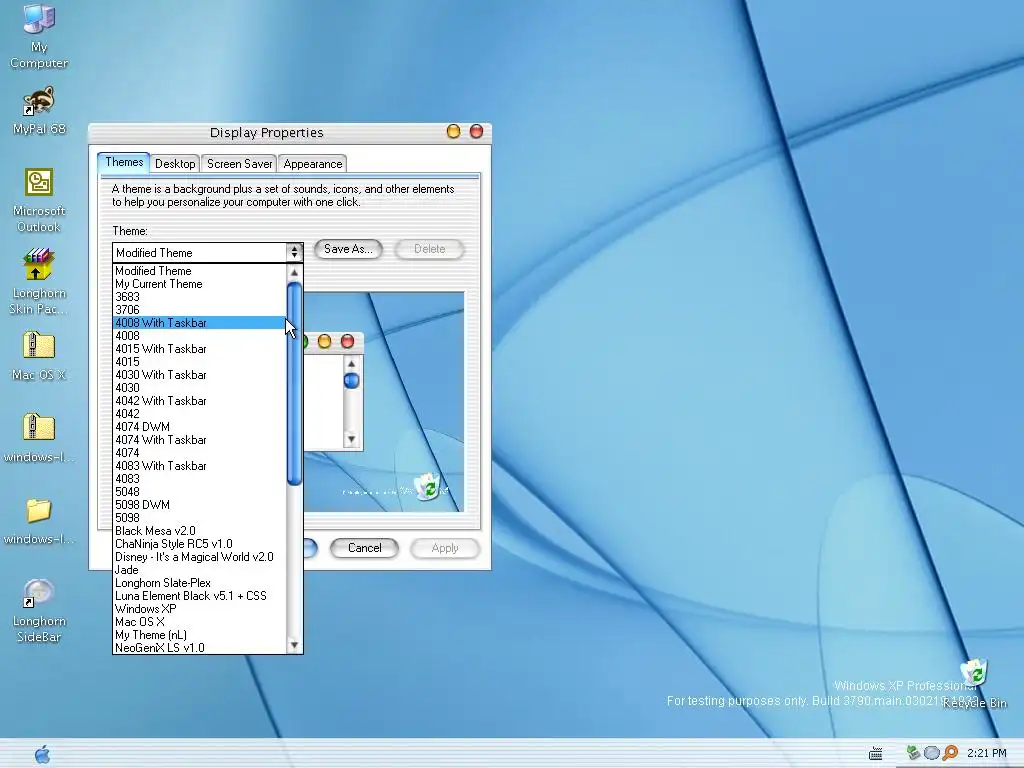Screen dimensions: 1024x768
Task: Open the My Computer desktop icon
Action: 39,36
